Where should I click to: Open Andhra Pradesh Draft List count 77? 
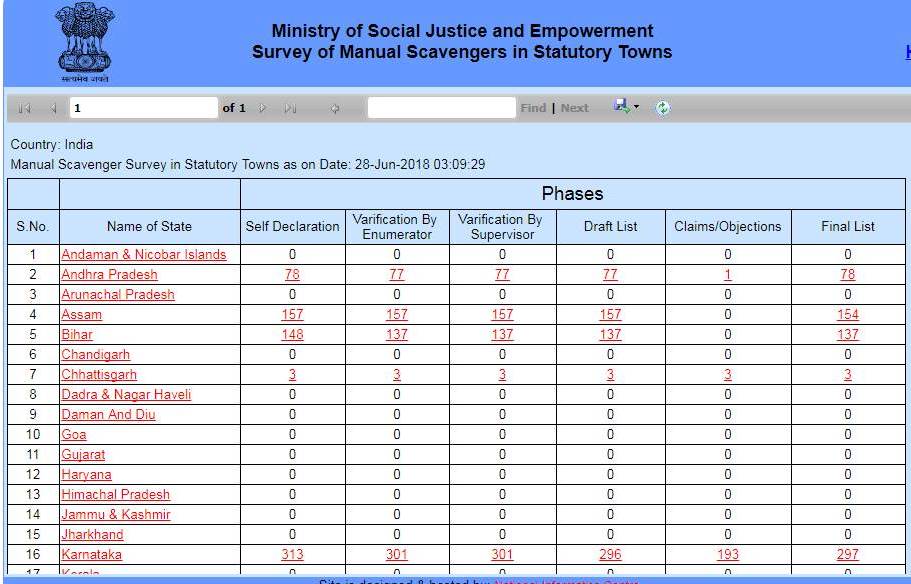610,274
